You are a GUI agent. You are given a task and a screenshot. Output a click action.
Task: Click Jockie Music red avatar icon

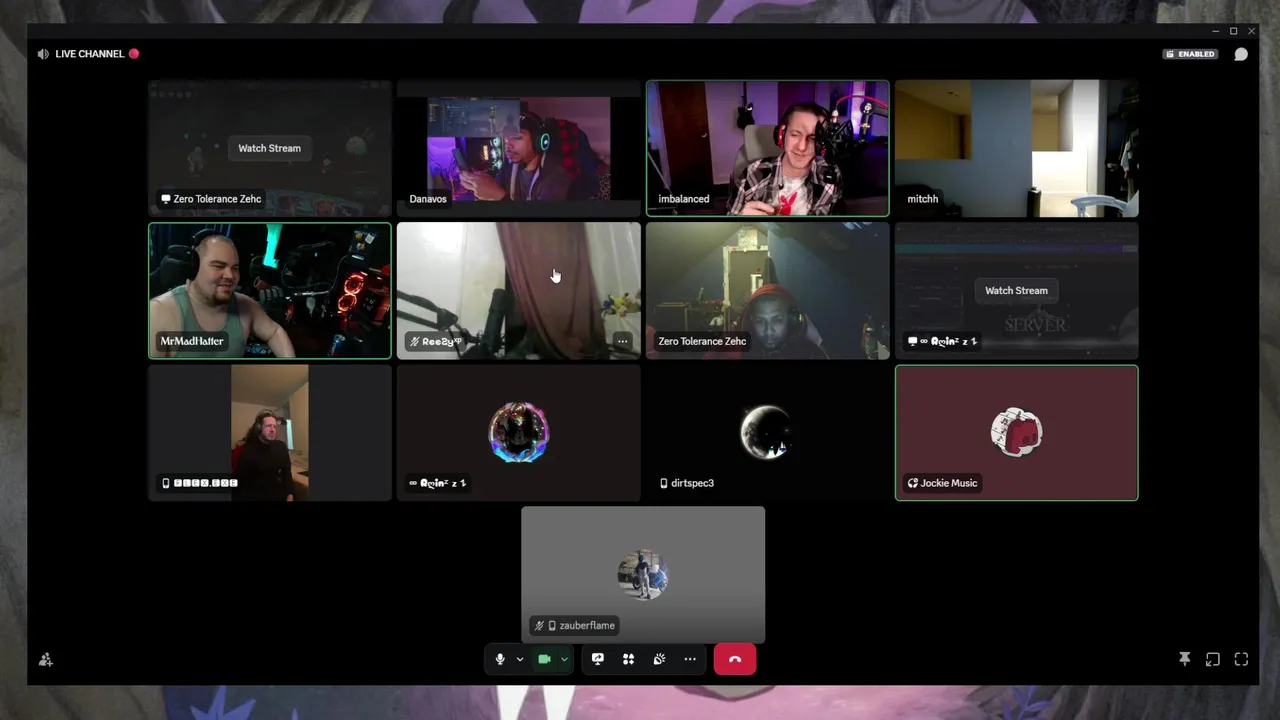click(x=1016, y=432)
